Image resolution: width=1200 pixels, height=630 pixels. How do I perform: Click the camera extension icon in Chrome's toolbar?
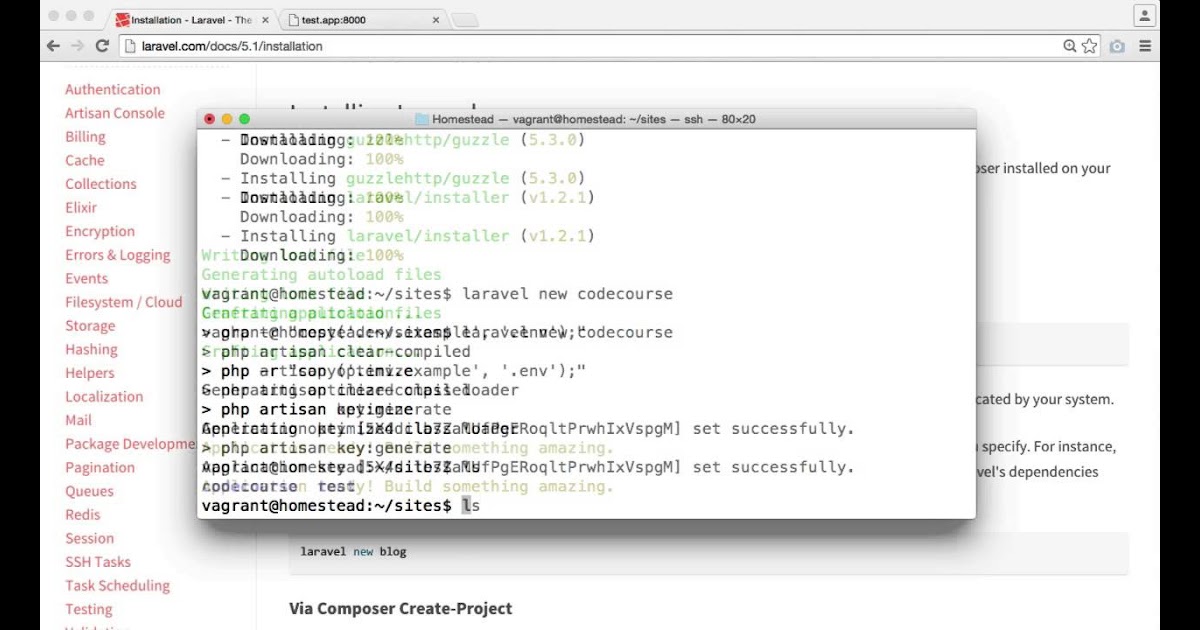coord(1117,46)
